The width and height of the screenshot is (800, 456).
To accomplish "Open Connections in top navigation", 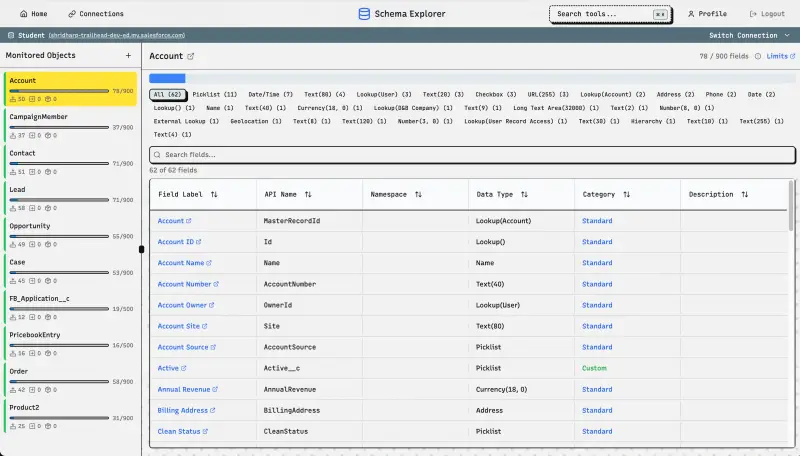I will [x=96, y=14].
